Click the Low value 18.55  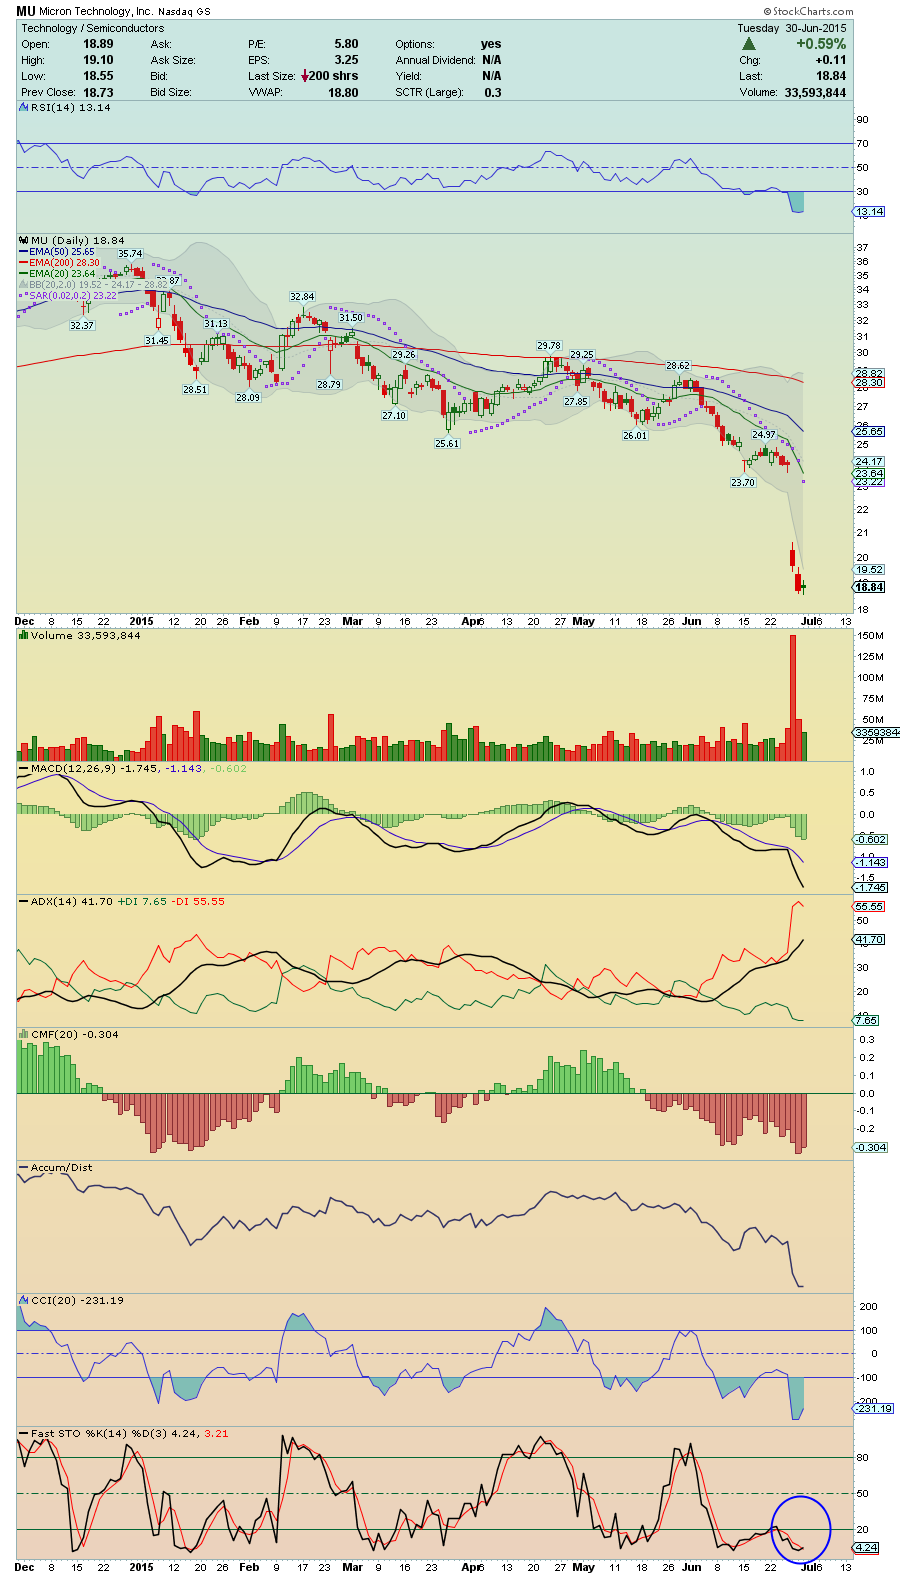coord(98,76)
